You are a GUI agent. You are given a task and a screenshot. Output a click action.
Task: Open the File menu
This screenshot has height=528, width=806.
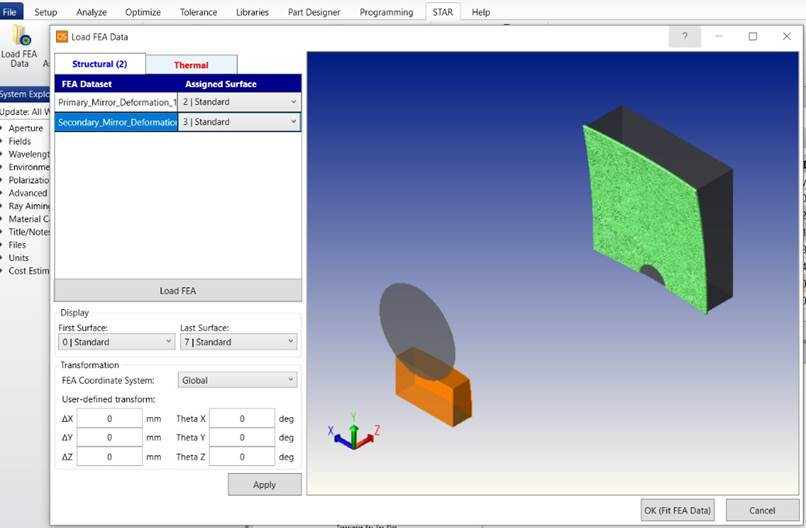point(12,12)
